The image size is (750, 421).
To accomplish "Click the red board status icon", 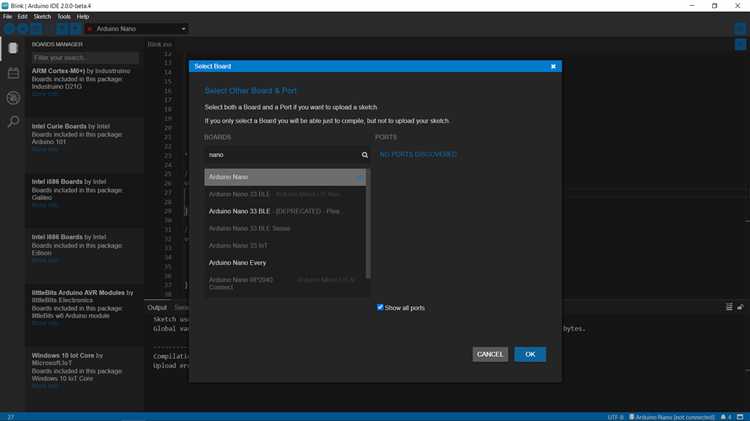I will (x=89, y=29).
